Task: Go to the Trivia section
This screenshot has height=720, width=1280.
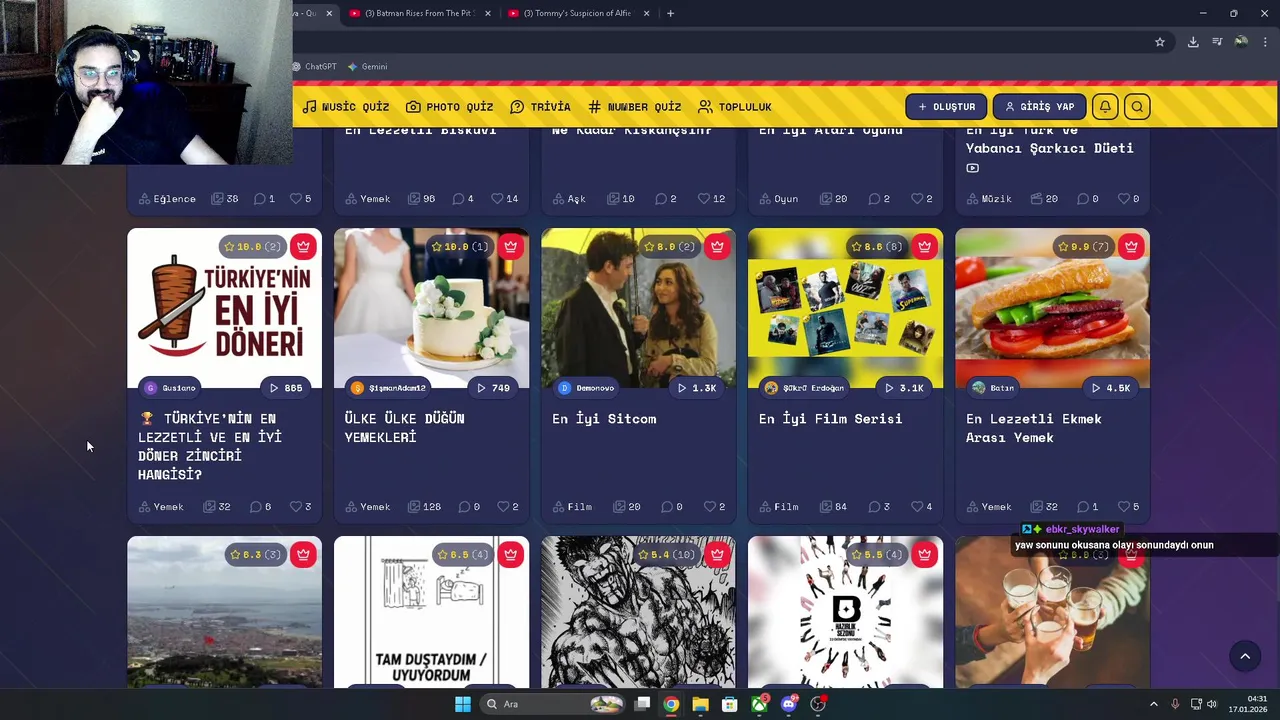Action: pos(540,107)
